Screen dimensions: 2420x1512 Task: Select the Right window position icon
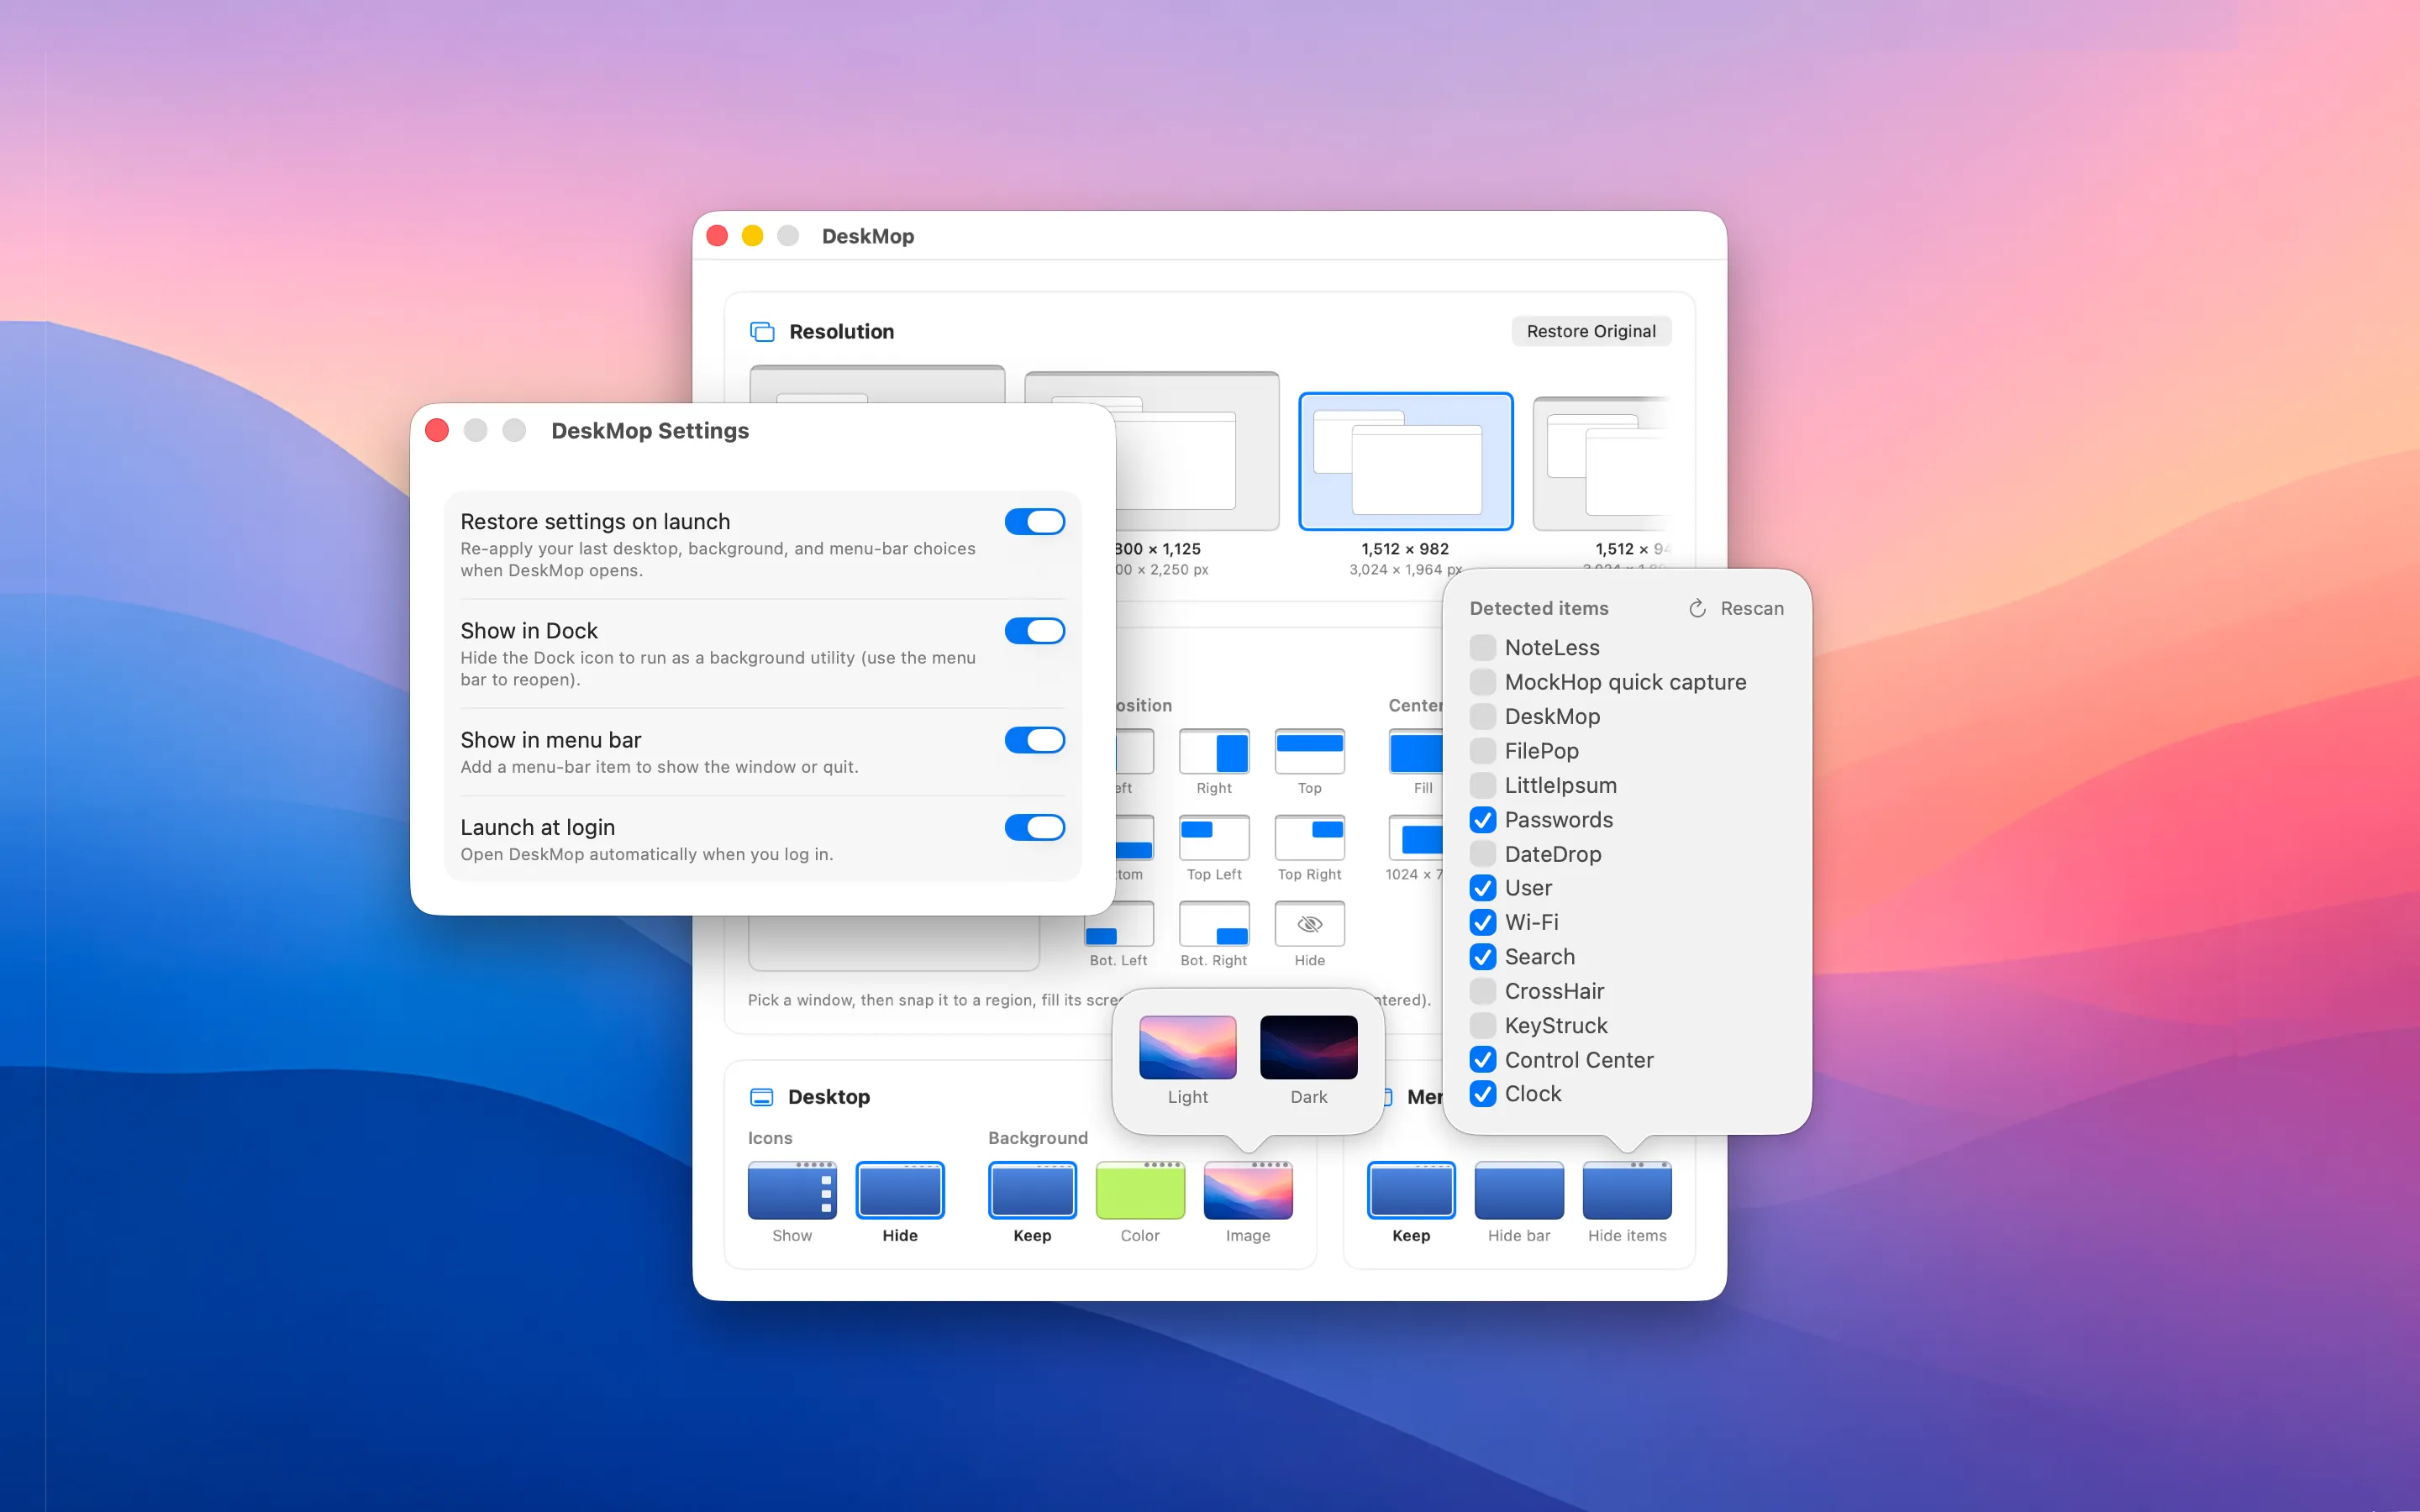(x=1214, y=751)
